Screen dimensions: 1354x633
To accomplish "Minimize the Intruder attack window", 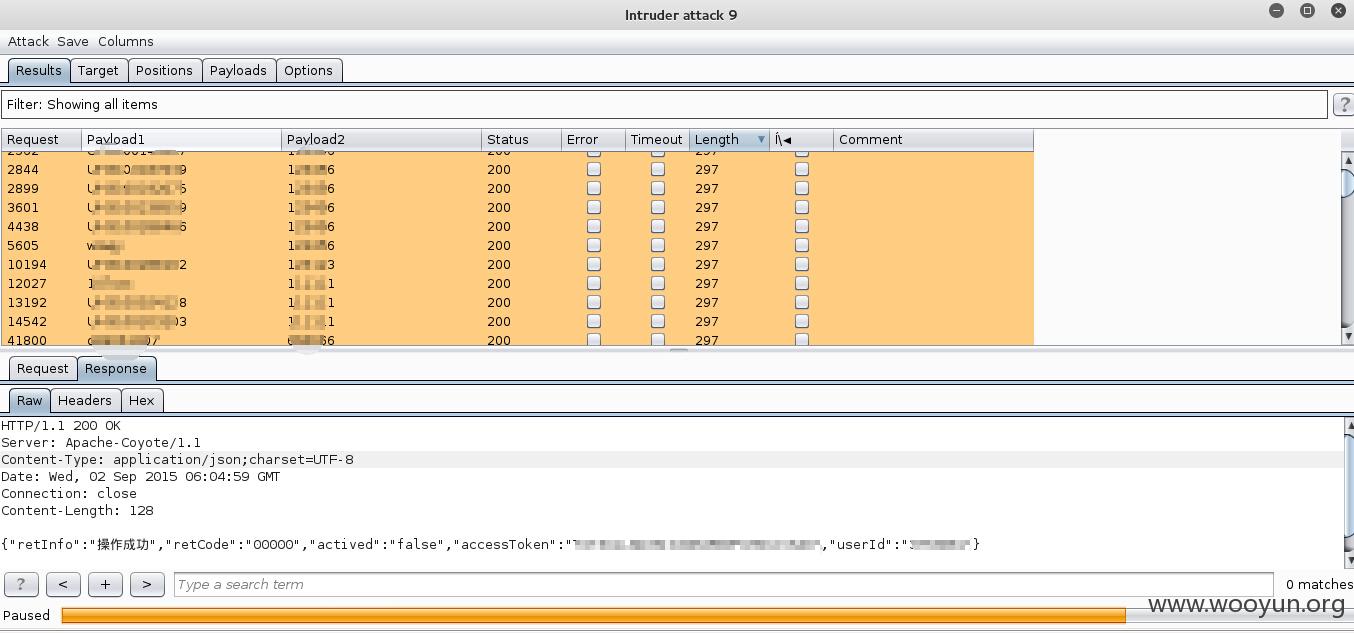I will pos(1276,10).
